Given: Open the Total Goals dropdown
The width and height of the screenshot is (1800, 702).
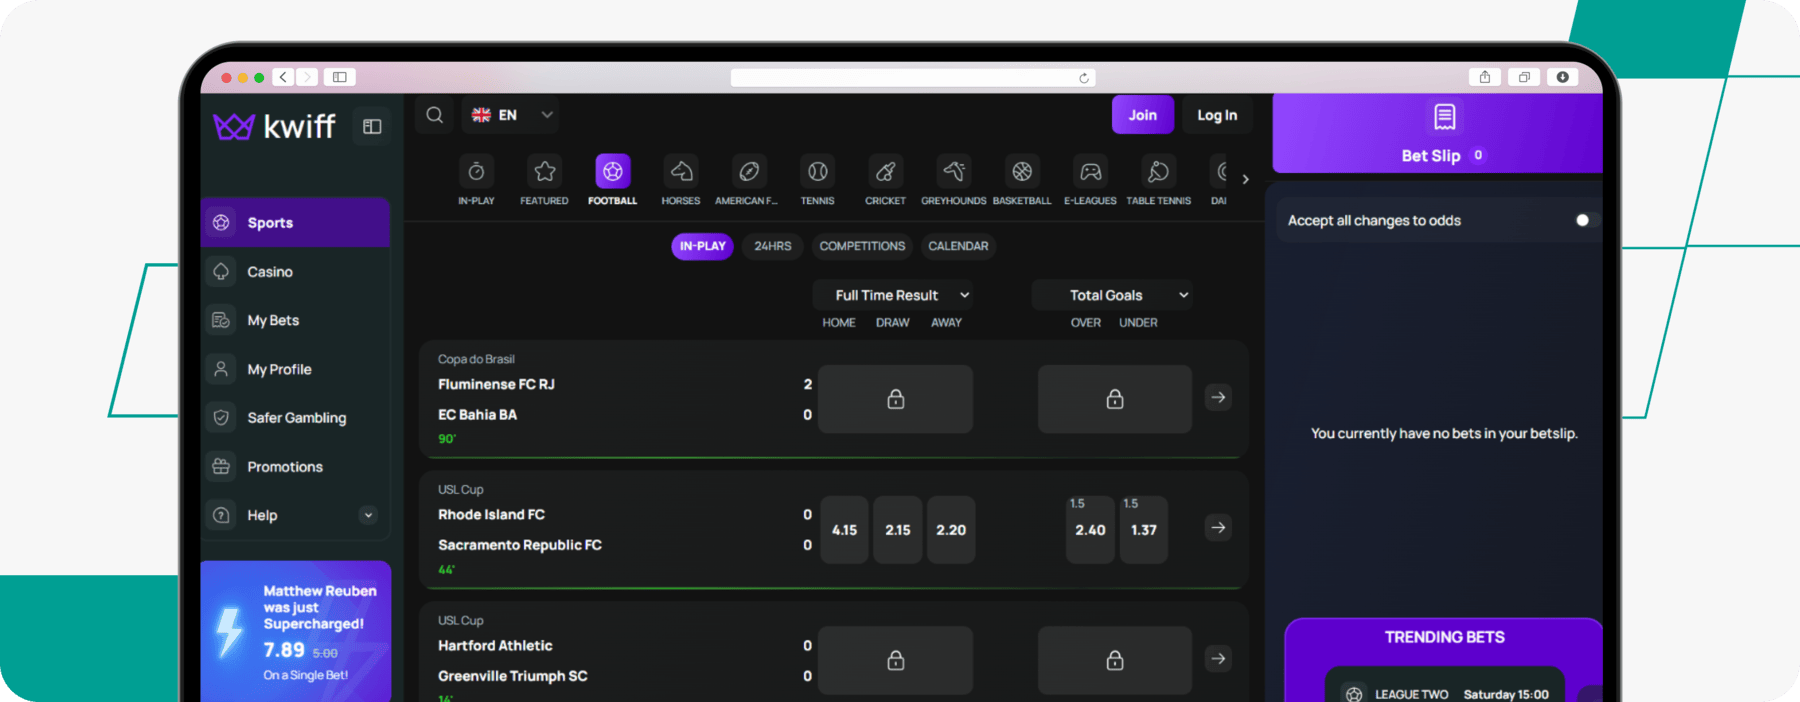Looking at the screenshot, I should coord(1114,295).
